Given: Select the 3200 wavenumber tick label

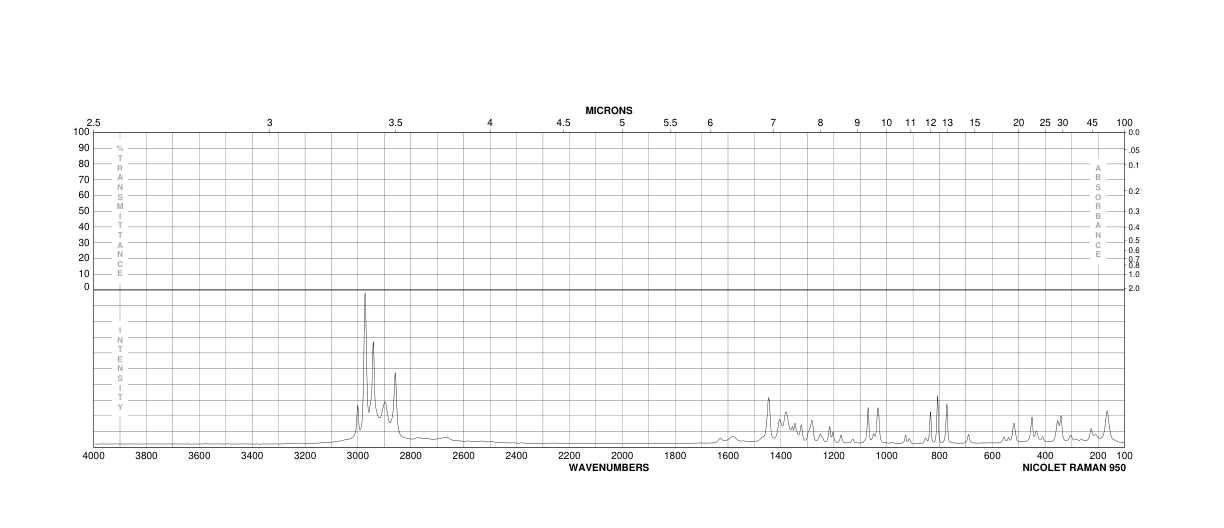Looking at the screenshot, I should pyautogui.click(x=305, y=456).
